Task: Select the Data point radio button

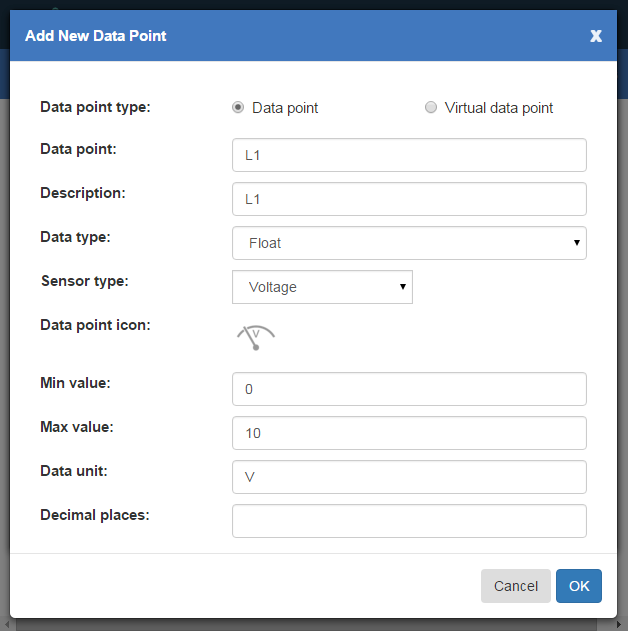Action: coord(238,108)
